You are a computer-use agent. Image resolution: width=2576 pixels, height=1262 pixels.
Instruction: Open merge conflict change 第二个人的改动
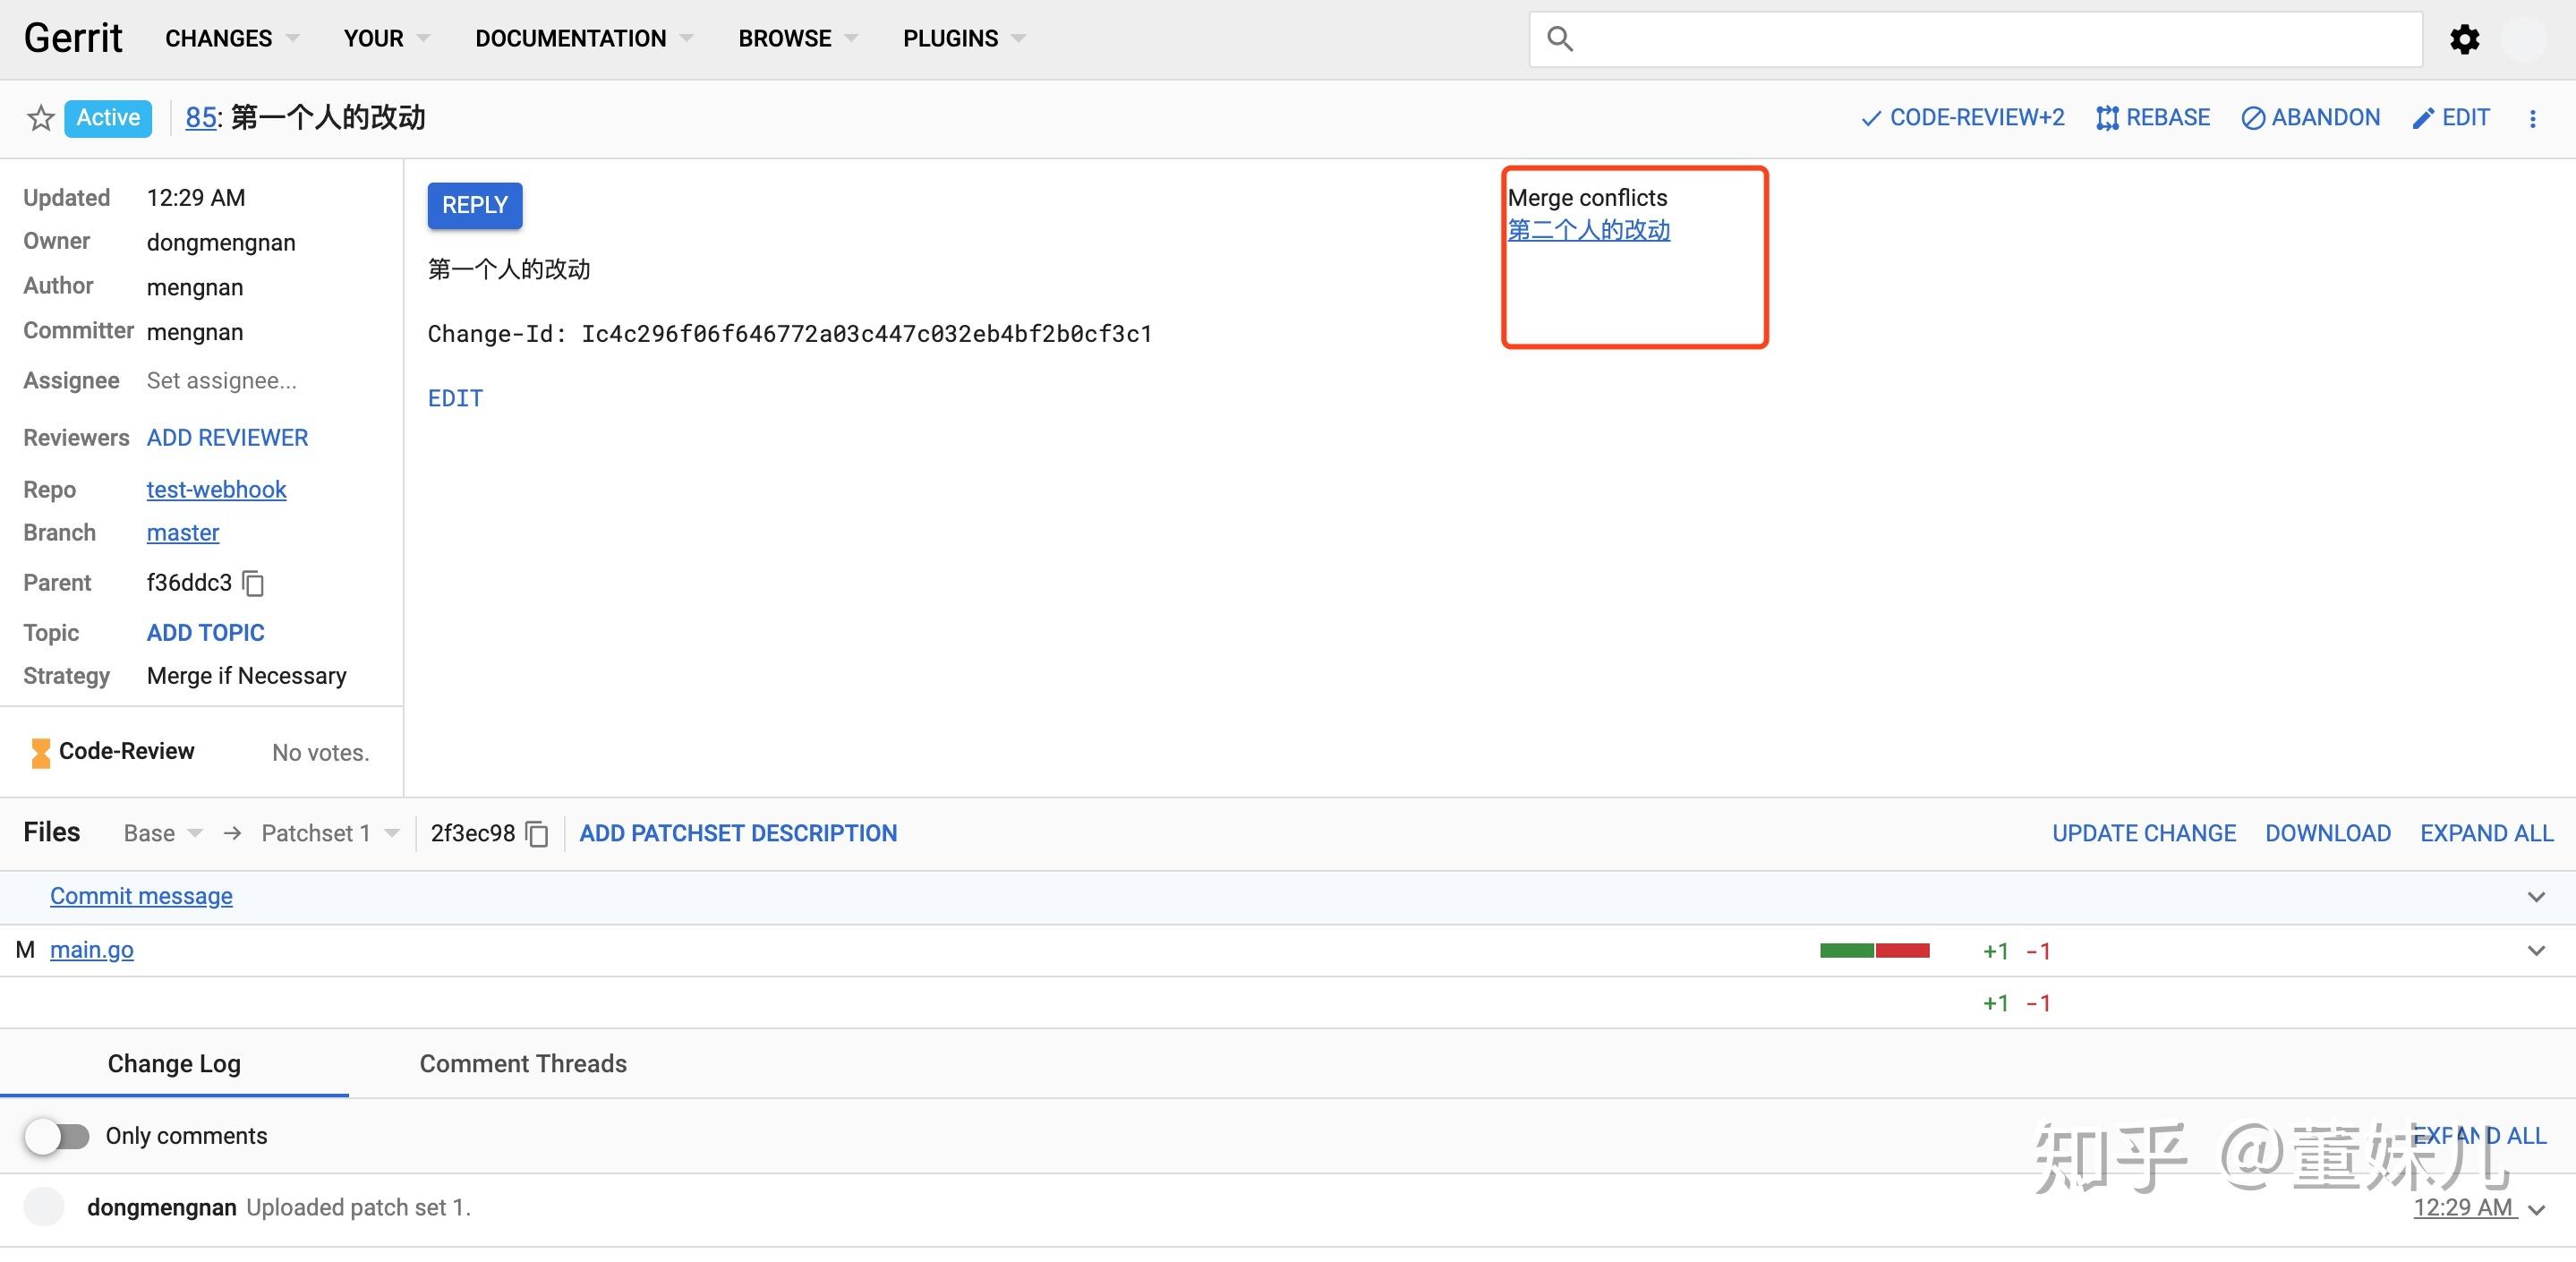(1588, 230)
